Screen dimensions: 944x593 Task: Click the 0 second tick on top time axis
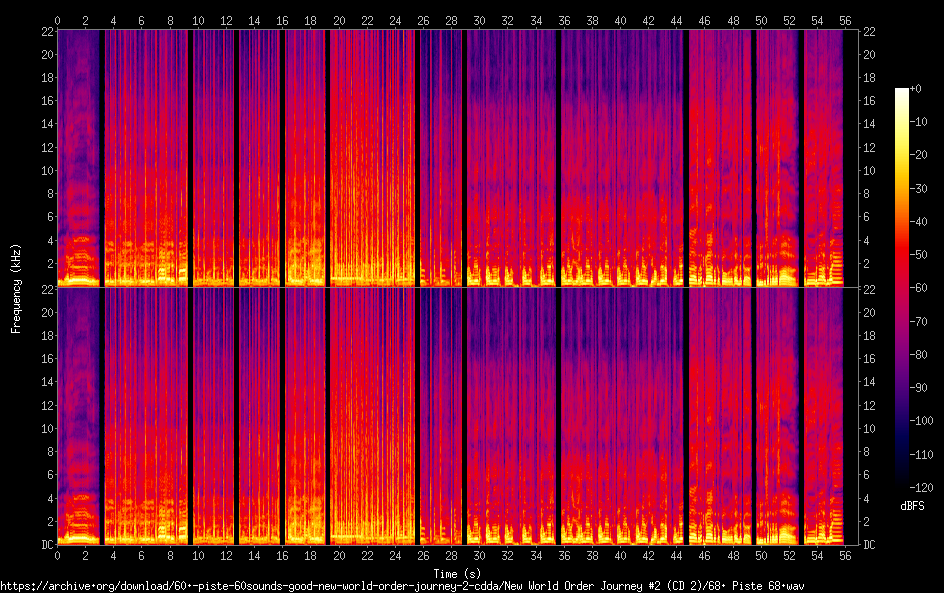coord(57,20)
